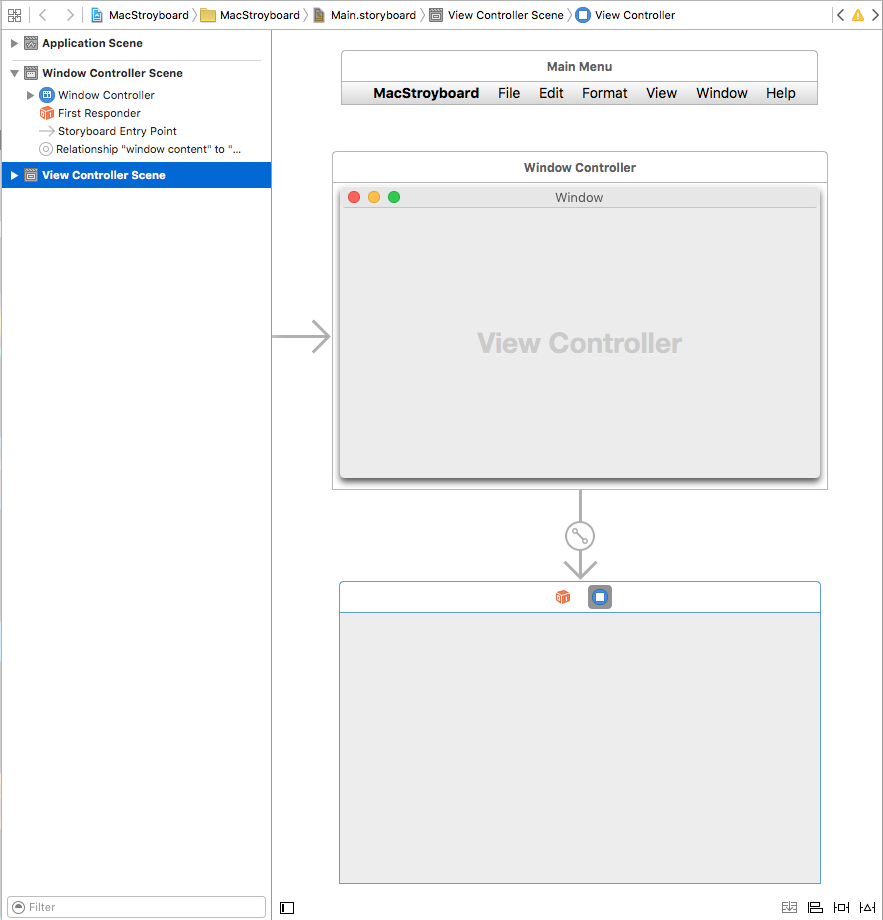883x920 pixels.
Task: Select the Add New Constraints pin icon
Action: click(841, 907)
